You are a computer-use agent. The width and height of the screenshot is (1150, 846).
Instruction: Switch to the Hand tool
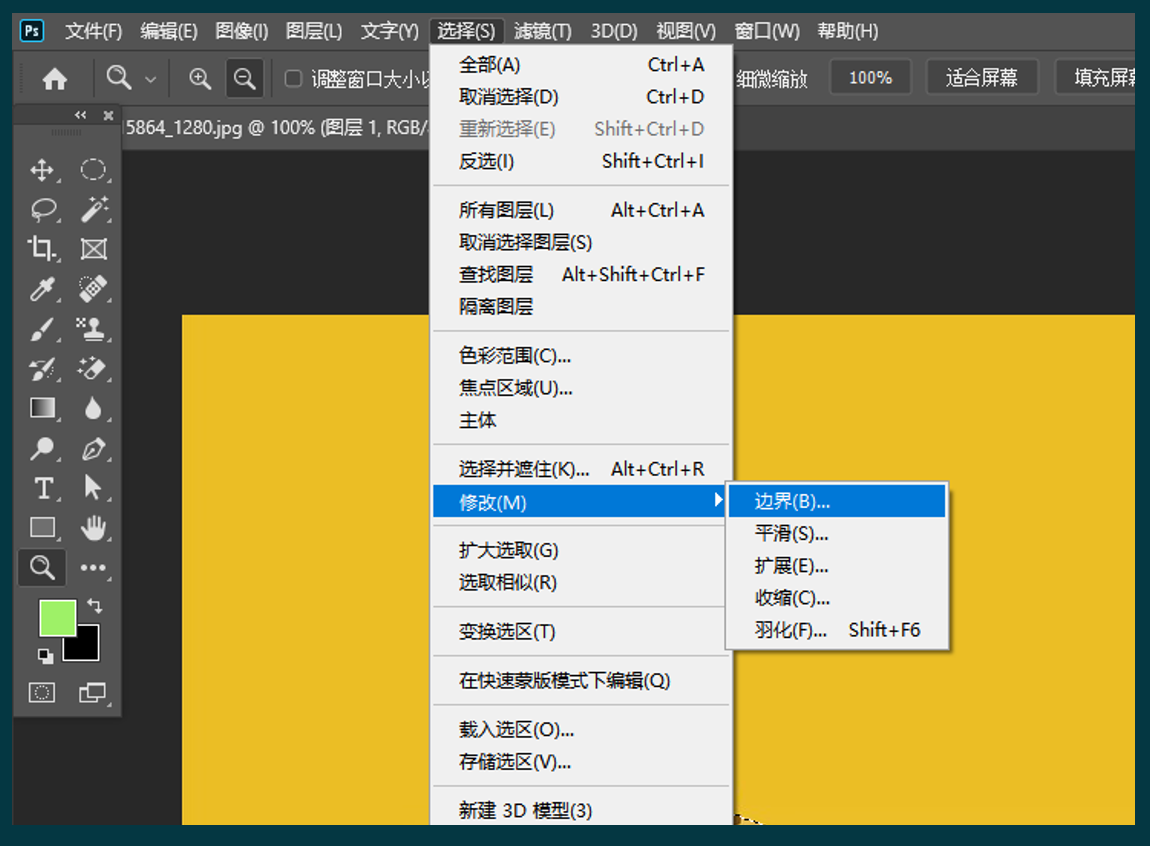pyautogui.click(x=93, y=527)
